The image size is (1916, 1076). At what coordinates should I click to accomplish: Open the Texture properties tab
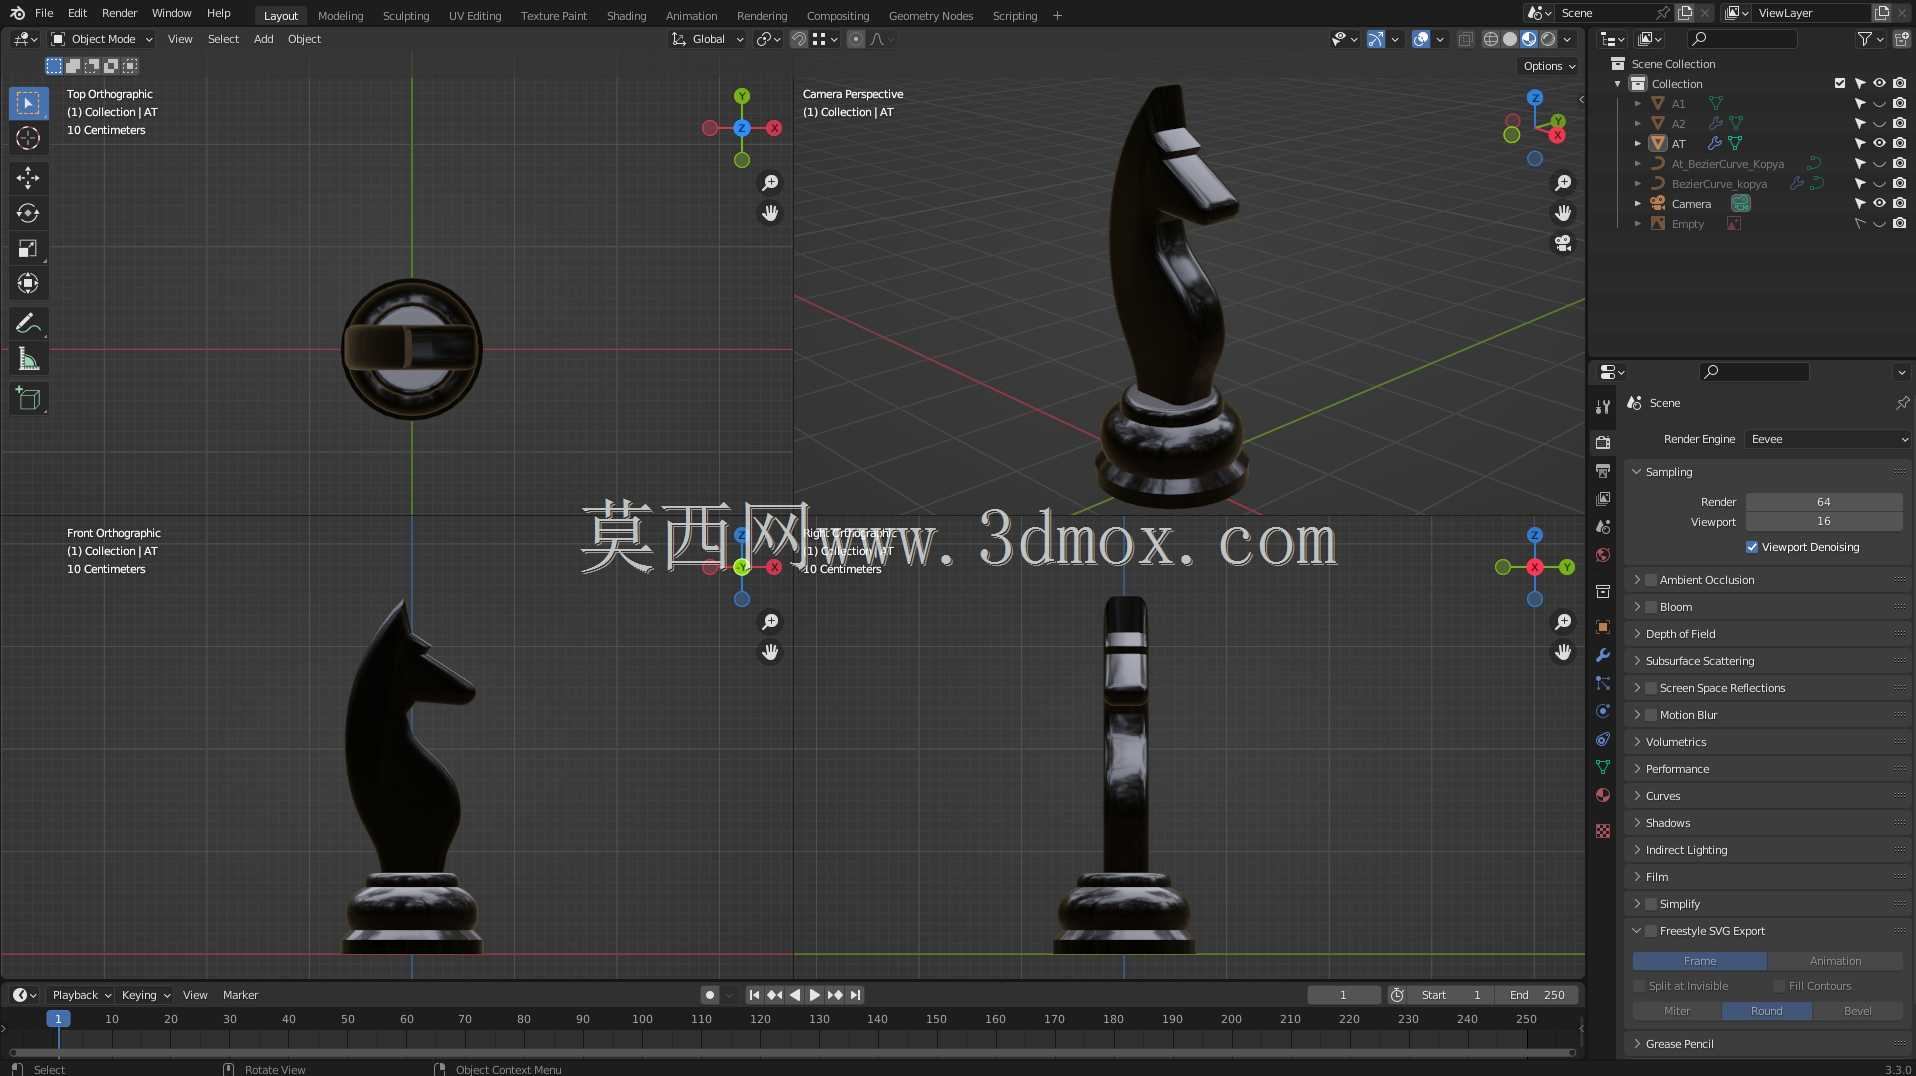click(x=1603, y=831)
